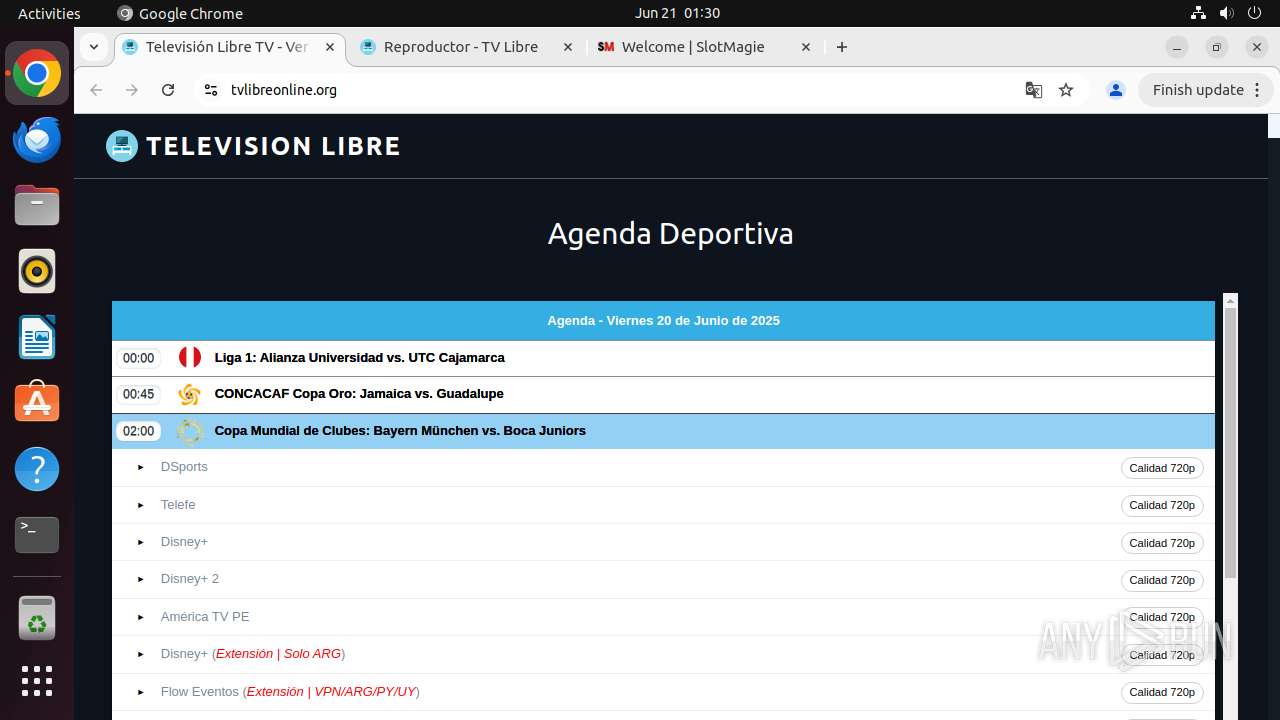
Task: Launch LibreOffice Writer from the dock
Action: point(37,337)
